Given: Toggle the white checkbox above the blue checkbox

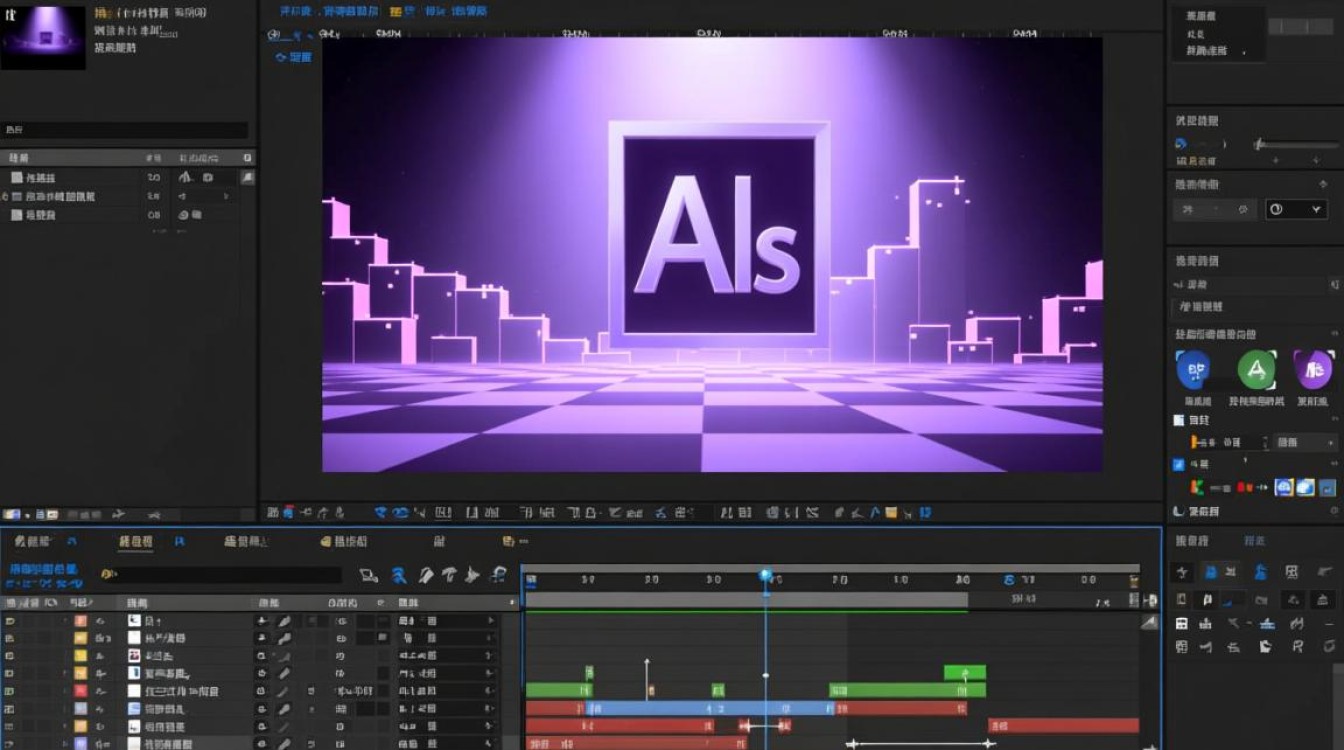Looking at the screenshot, I should coord(1179,421).
